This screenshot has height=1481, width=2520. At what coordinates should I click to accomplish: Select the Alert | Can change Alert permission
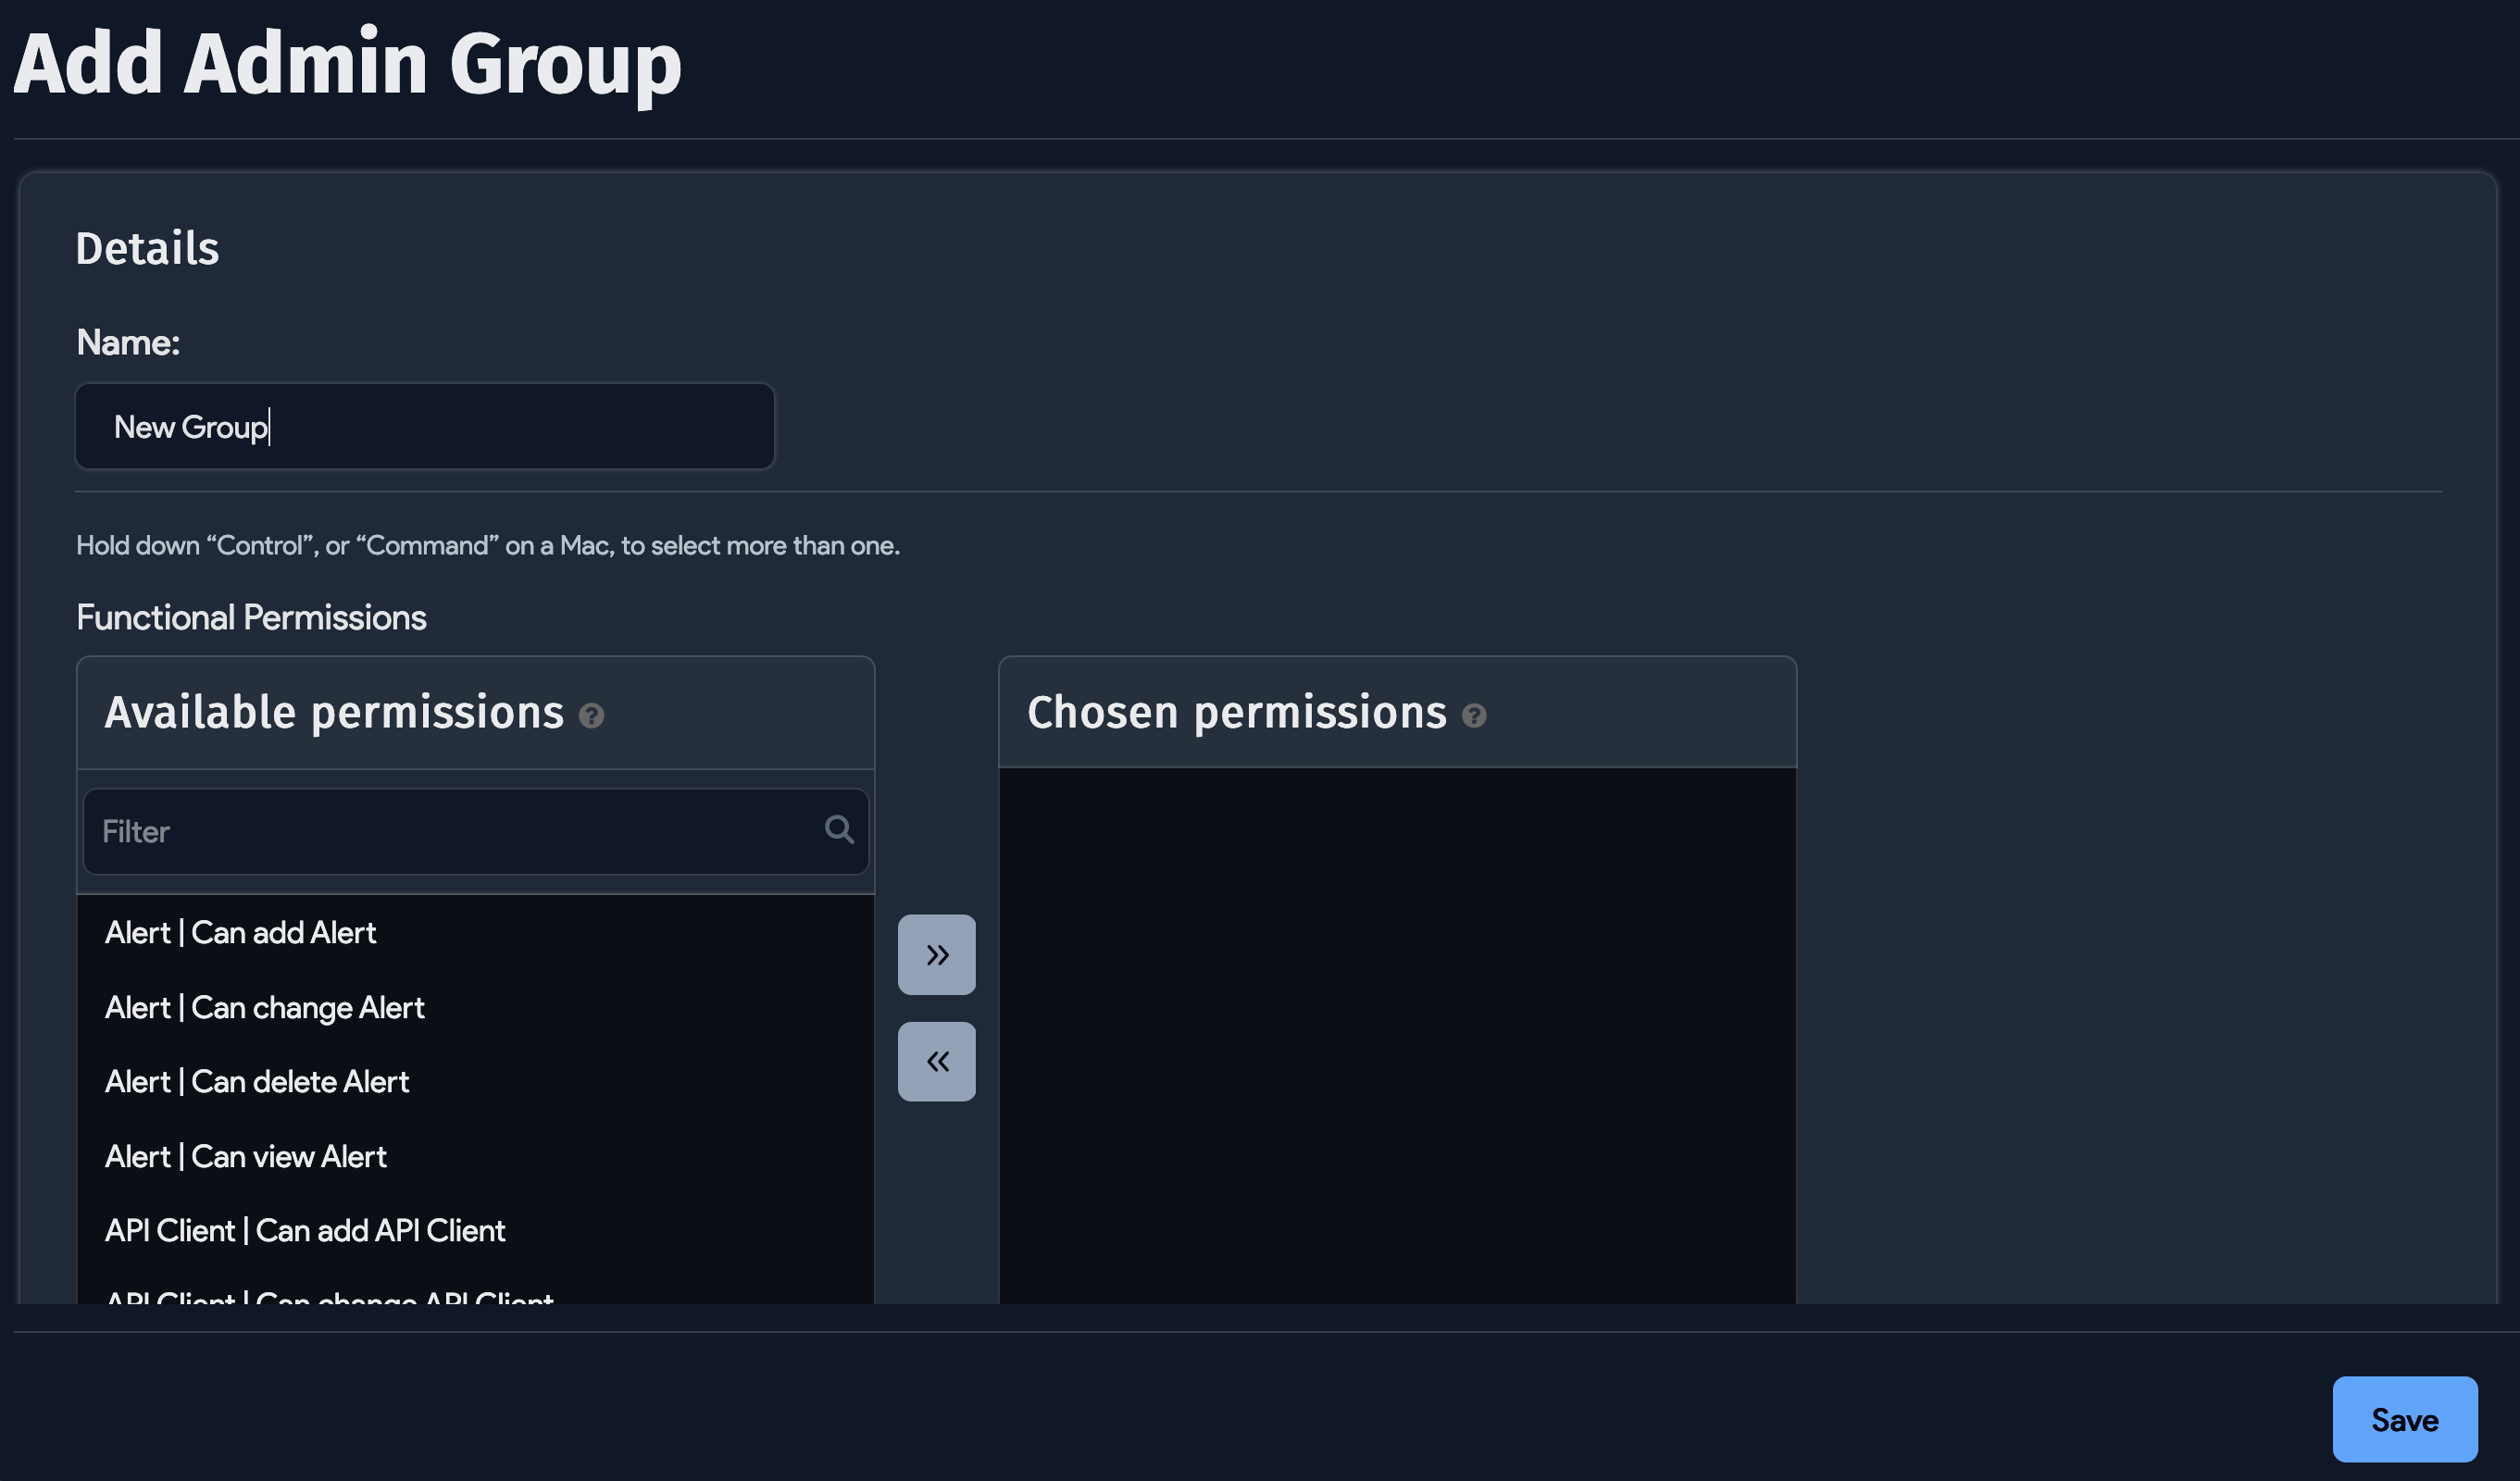(264, 1007)
